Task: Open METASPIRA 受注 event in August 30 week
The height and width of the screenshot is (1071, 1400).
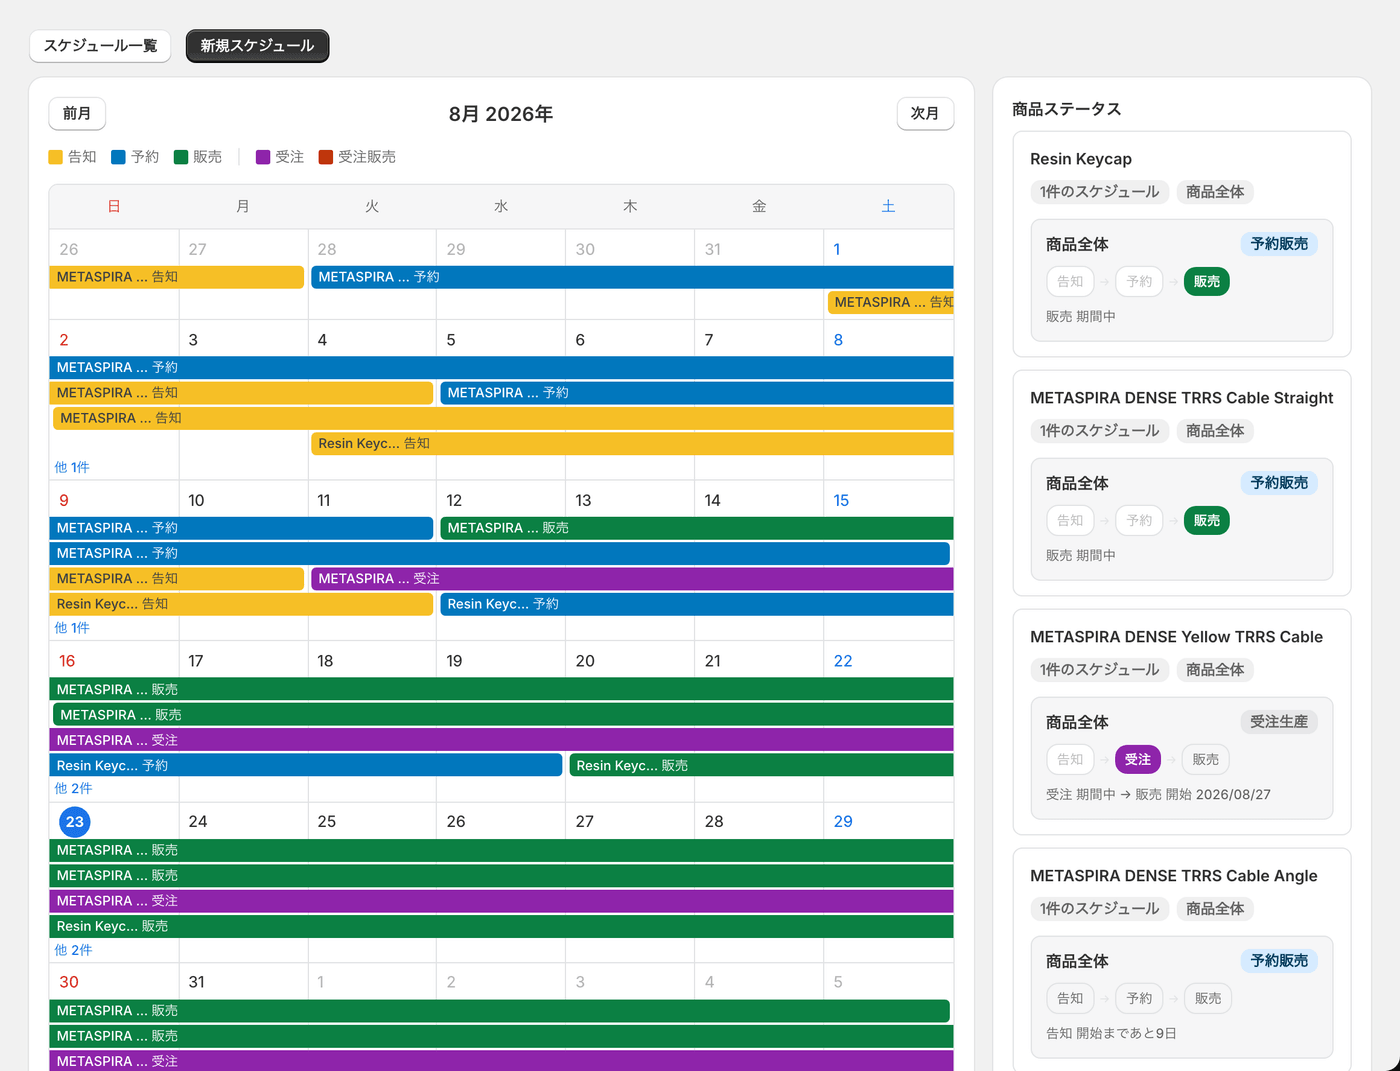Action: click(501, 1061)
